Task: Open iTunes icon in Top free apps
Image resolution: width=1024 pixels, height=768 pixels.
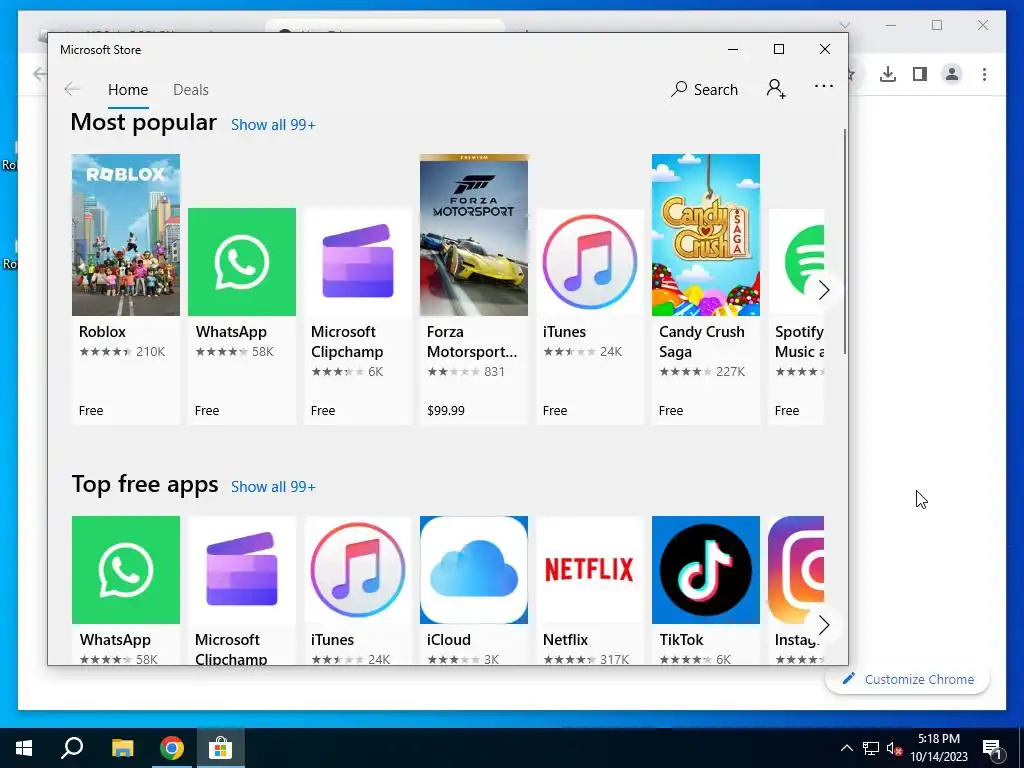Action: pos(358,570)
